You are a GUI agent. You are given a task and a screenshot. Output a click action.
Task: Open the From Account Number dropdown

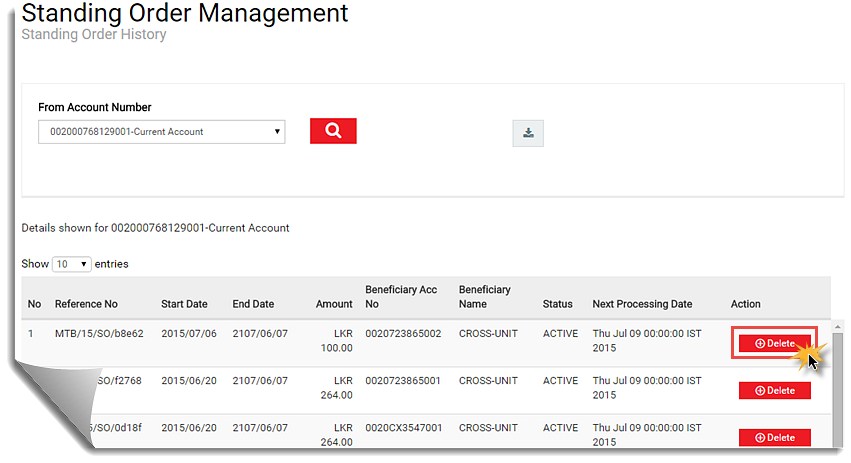click(162, 132)
